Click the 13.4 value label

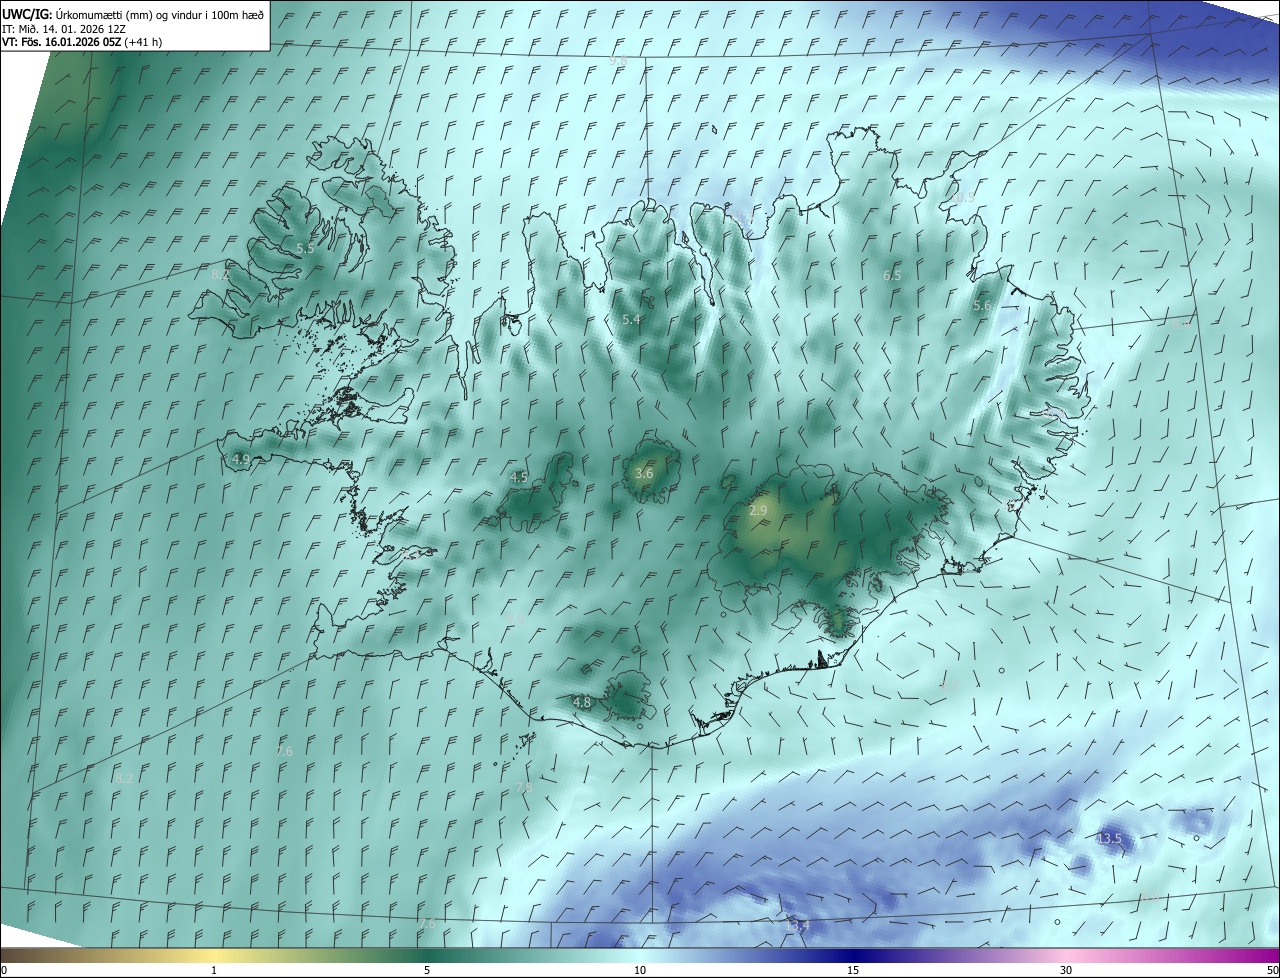(x=797, y=926)
